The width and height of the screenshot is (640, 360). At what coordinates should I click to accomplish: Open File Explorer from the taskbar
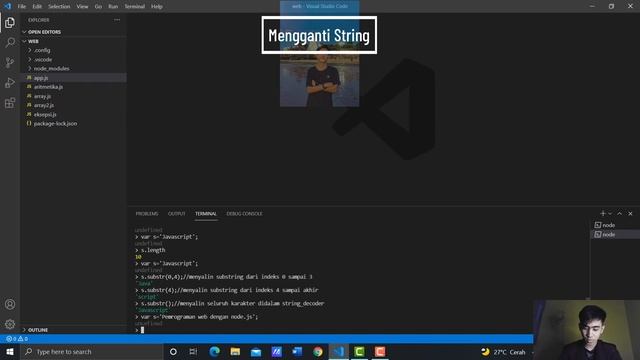point(235,351)
